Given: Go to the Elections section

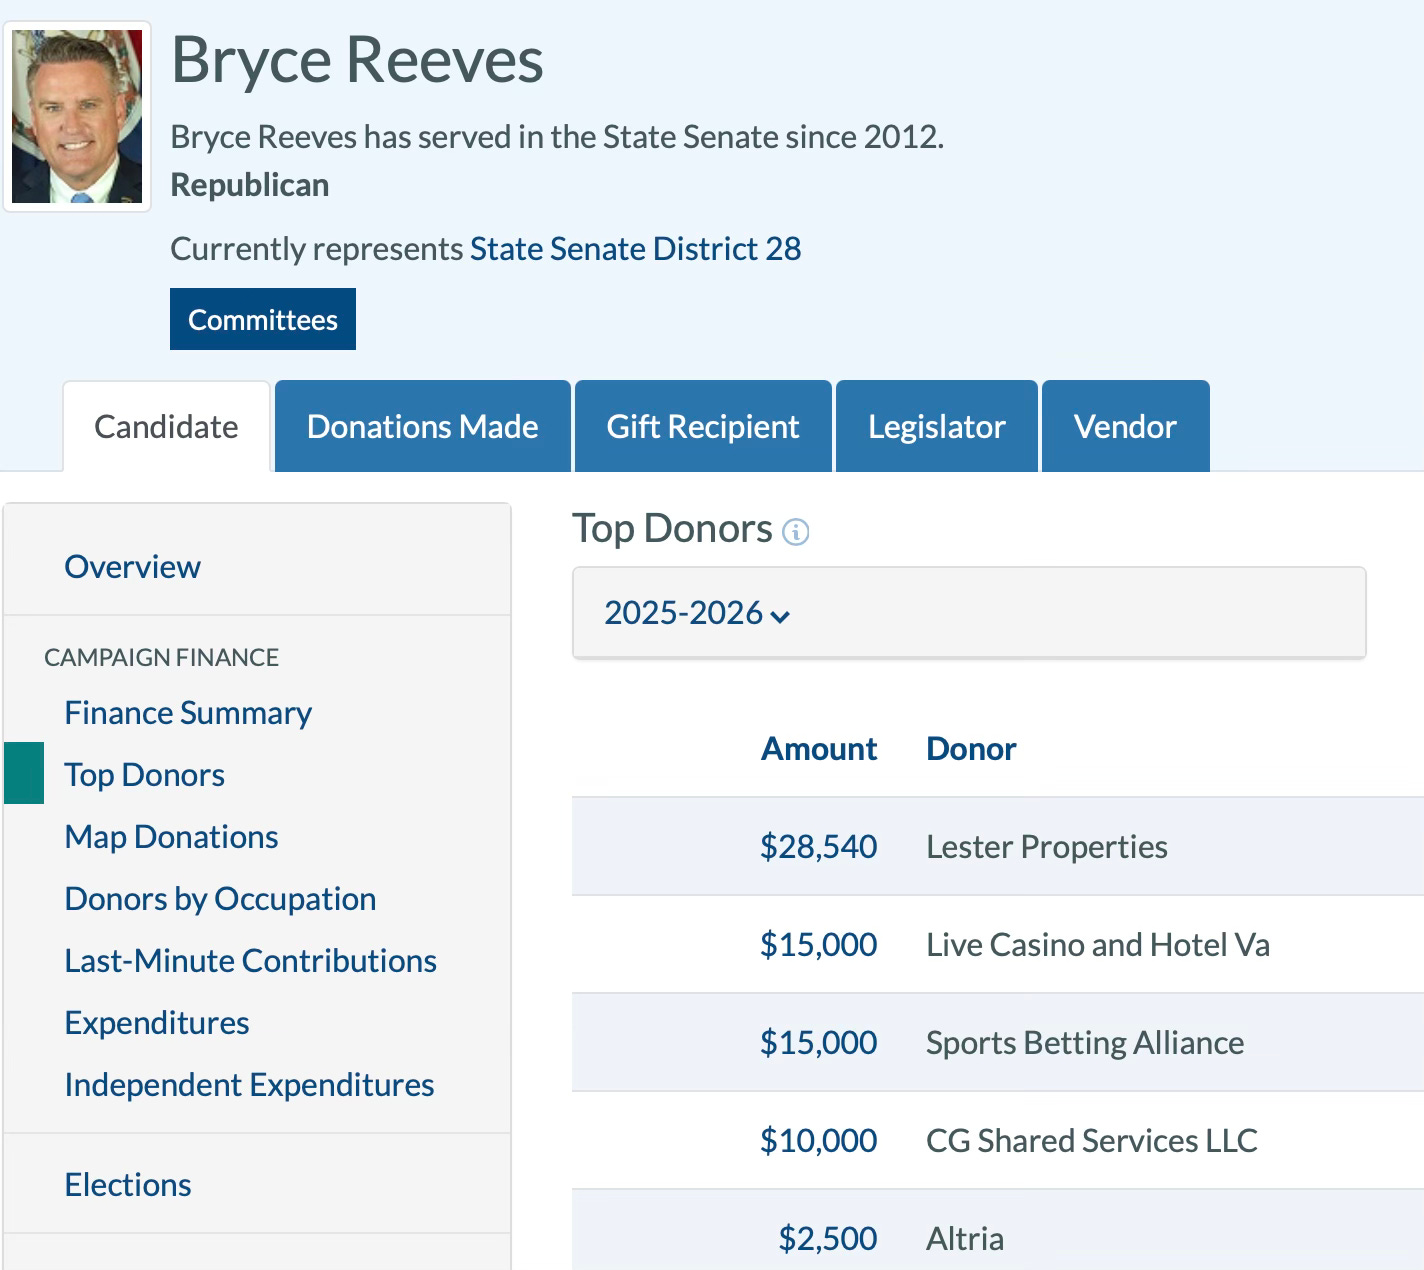Looking at the screenshot, I should [128, 1185].
